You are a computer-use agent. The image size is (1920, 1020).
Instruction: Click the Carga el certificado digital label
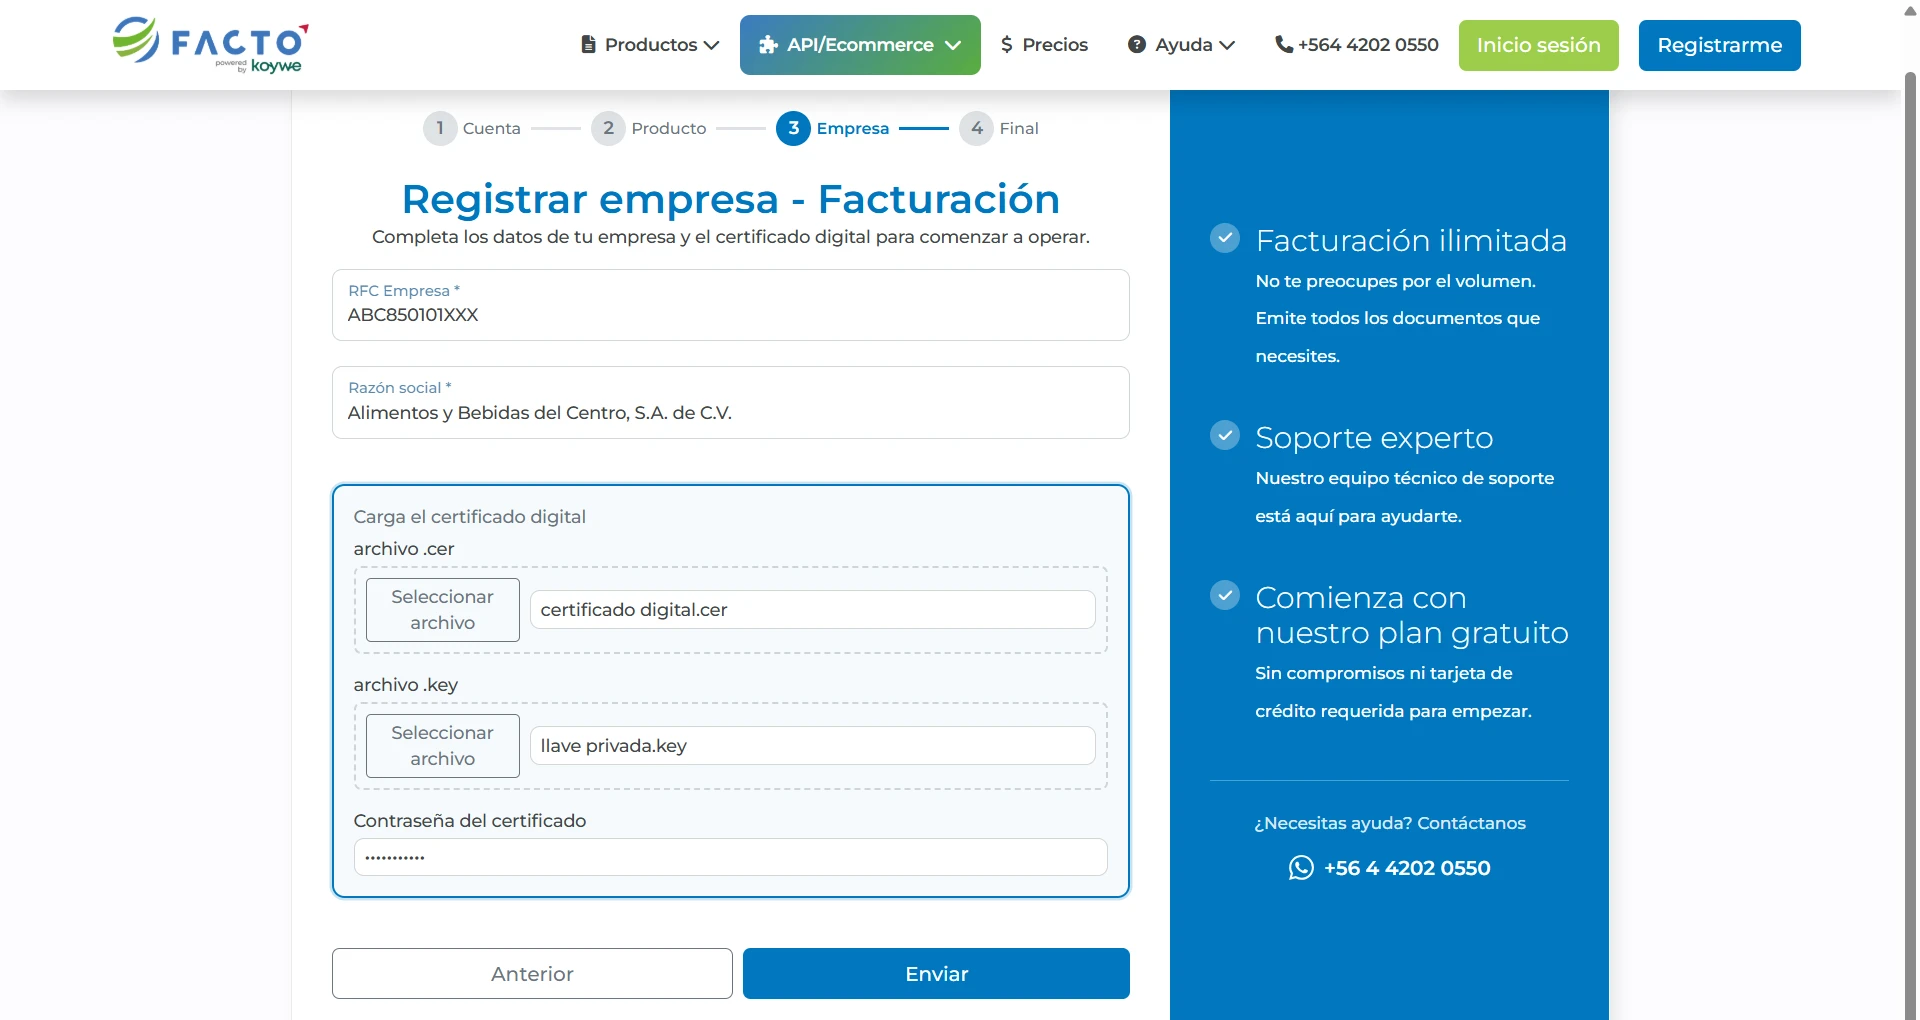(x=469, y=517)
